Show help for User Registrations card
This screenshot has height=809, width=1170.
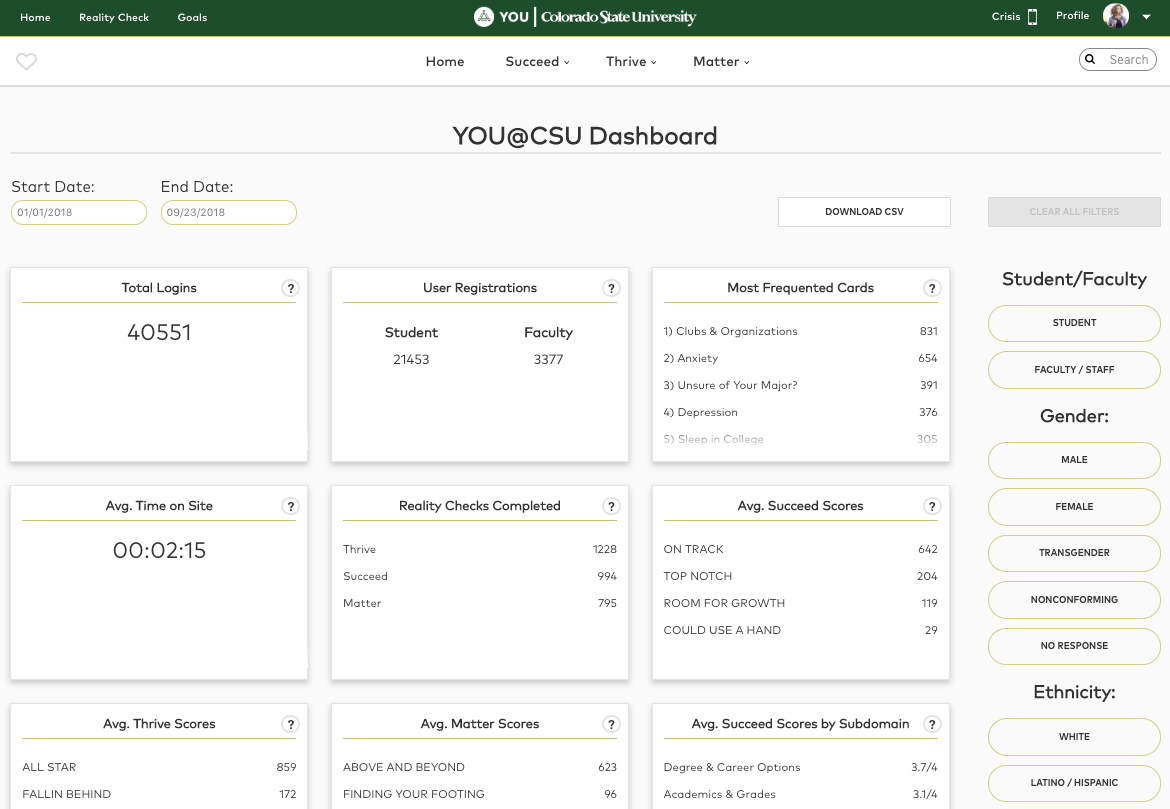point(611,288)
